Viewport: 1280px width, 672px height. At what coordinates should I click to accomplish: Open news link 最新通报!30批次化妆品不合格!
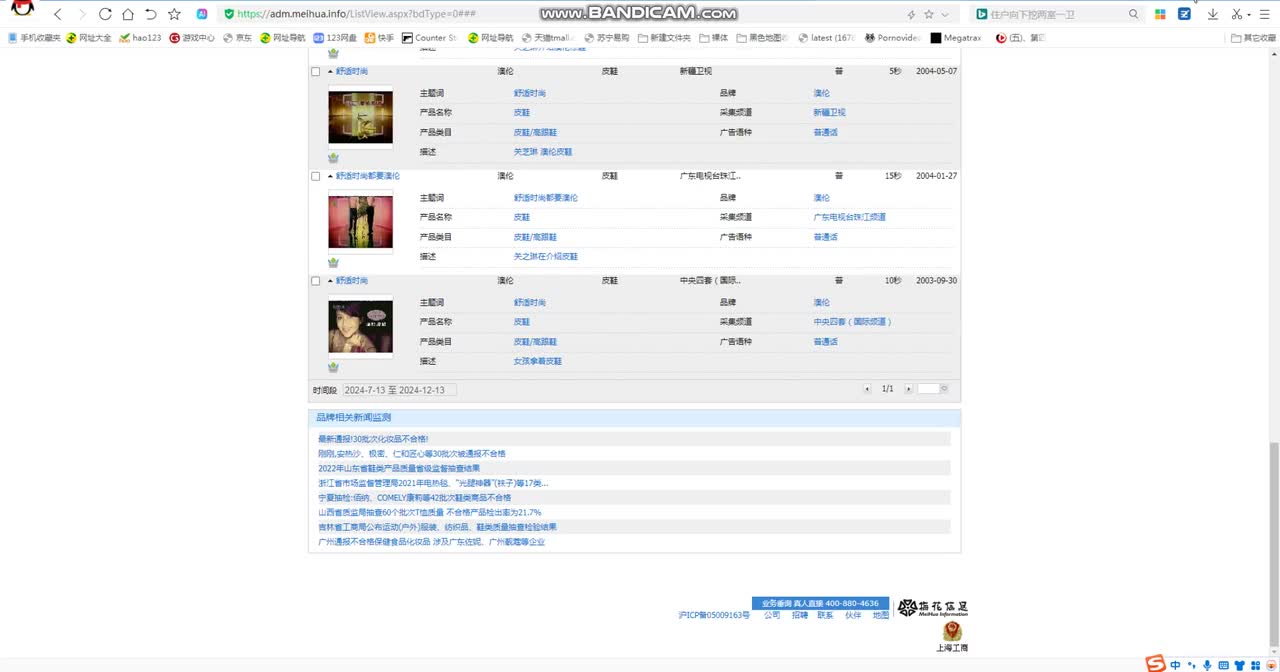[373, 439]
